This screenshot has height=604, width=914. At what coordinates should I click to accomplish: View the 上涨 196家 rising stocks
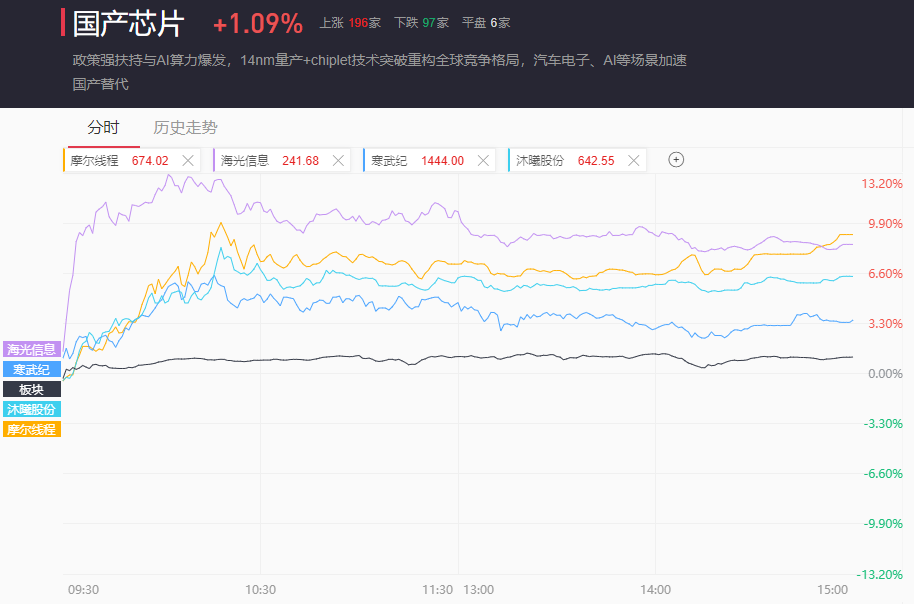click(349, 22)
